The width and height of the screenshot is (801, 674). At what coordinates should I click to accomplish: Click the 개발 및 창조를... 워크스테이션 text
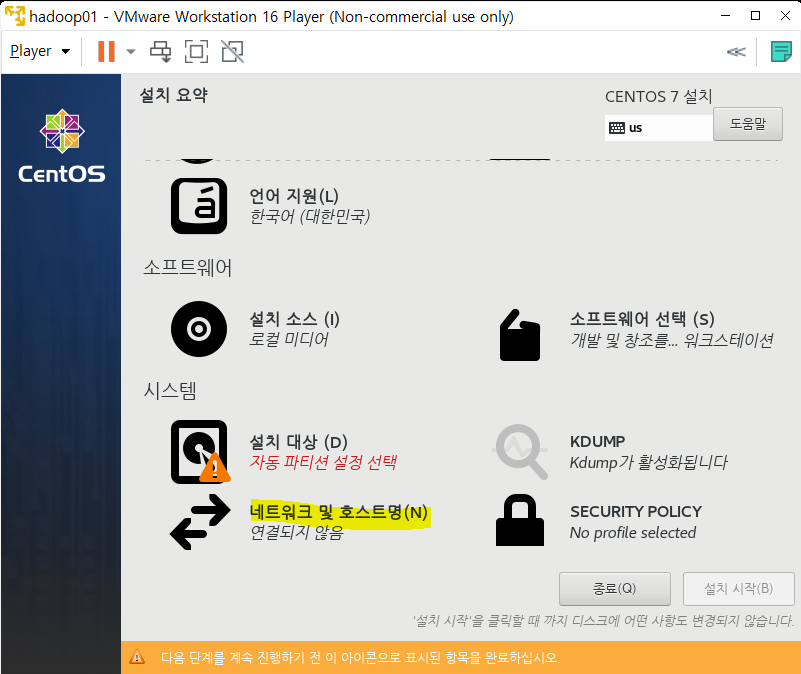(x=672, y=340)
